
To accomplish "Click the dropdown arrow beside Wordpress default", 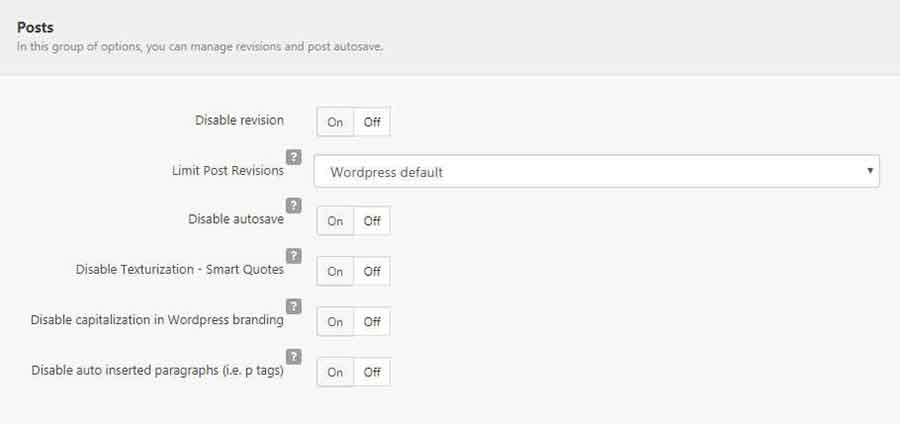I will point(870,170).
